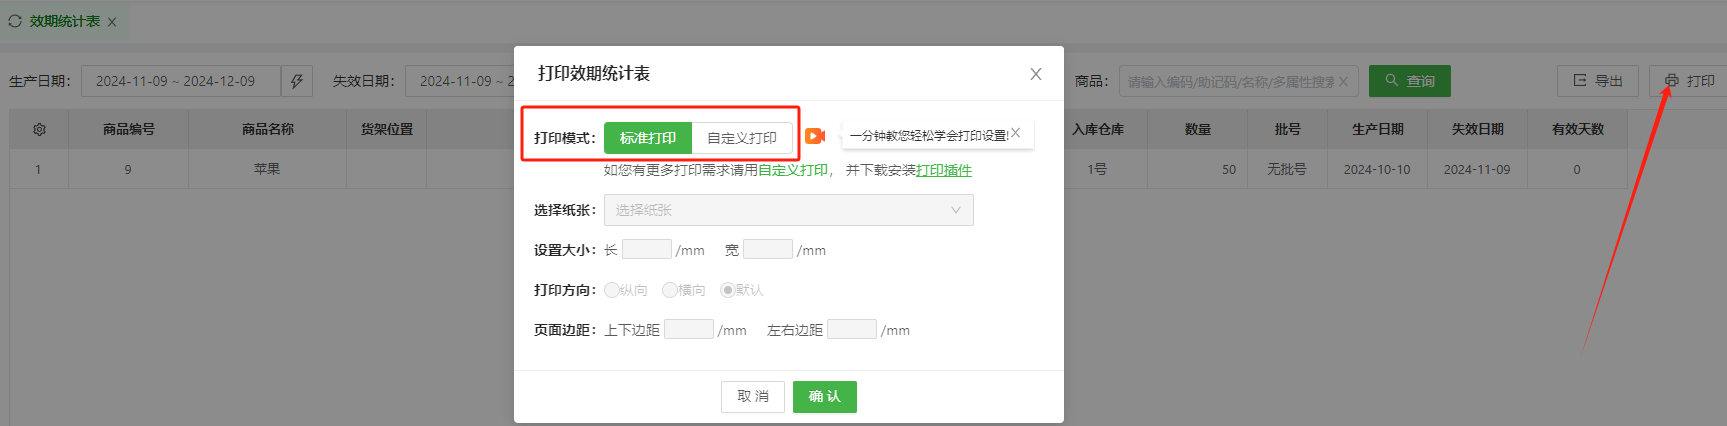Image resolution: width=1727 pixels, height=426 pixels.
Task: Switch to the 效期统计表 tab
Action: (65, 21)
